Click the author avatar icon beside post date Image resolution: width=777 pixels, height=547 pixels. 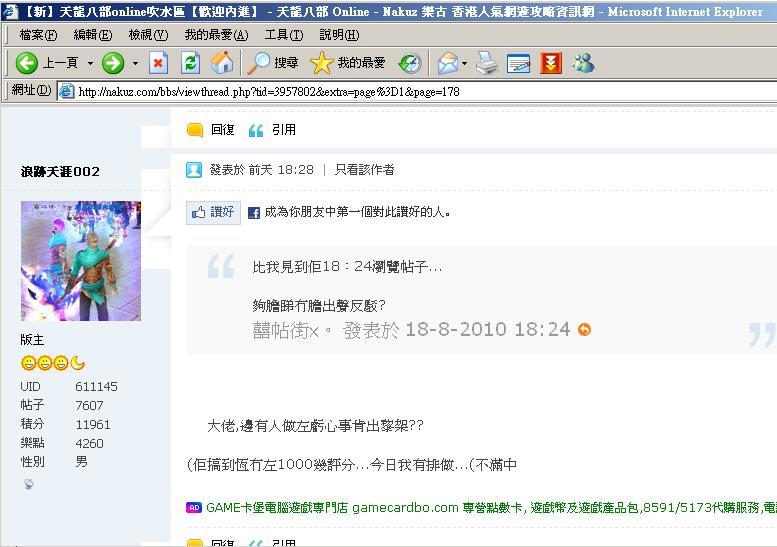[x=194, y=170]
